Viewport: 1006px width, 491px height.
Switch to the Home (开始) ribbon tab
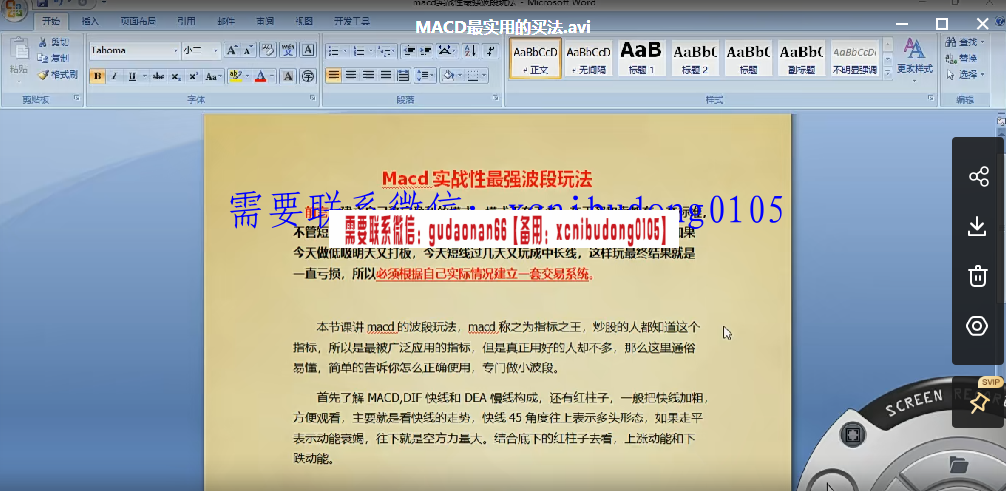51,21
